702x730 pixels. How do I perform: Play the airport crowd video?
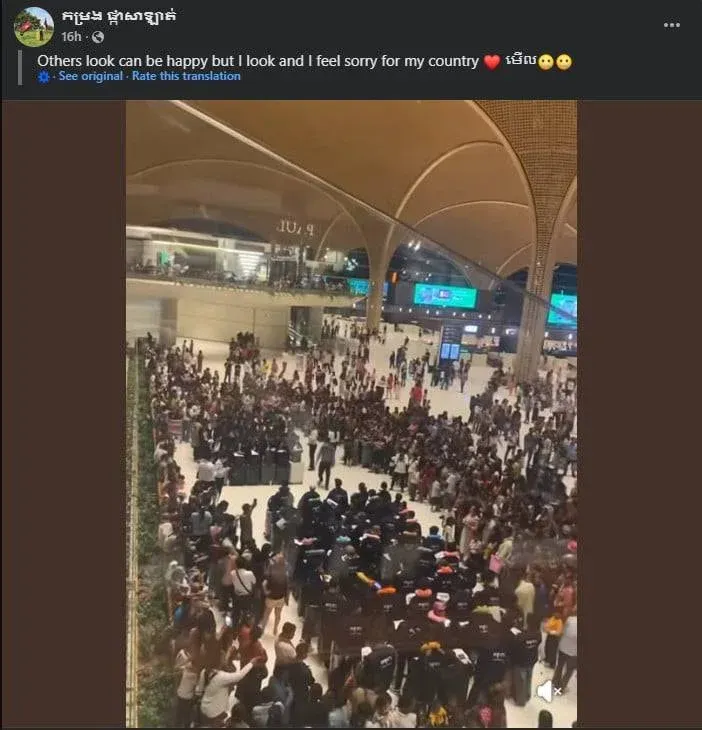click(x=351, y=414)
